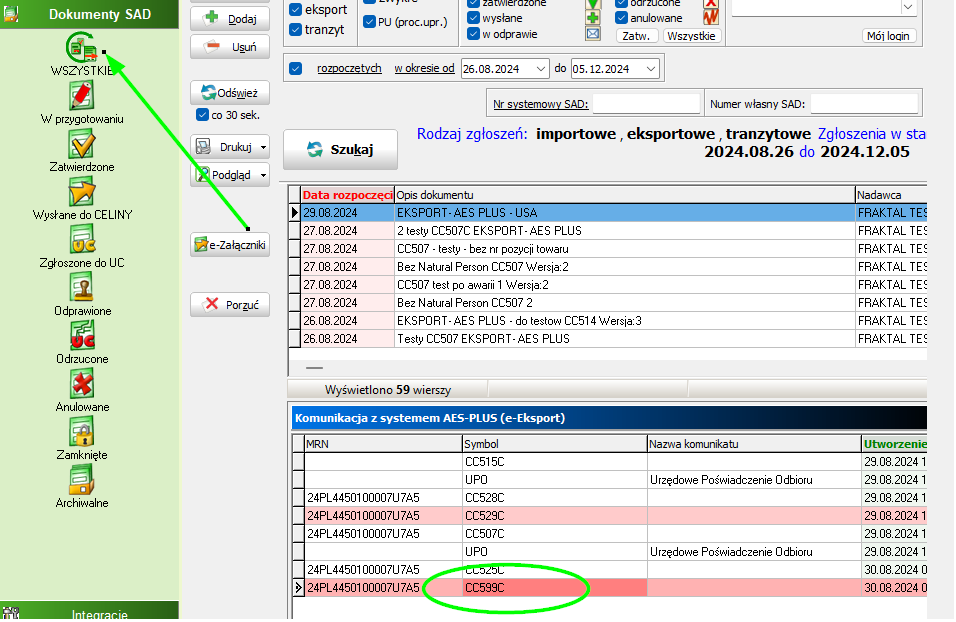
Task: Click the Dodaj button
Action: point(230,19)
